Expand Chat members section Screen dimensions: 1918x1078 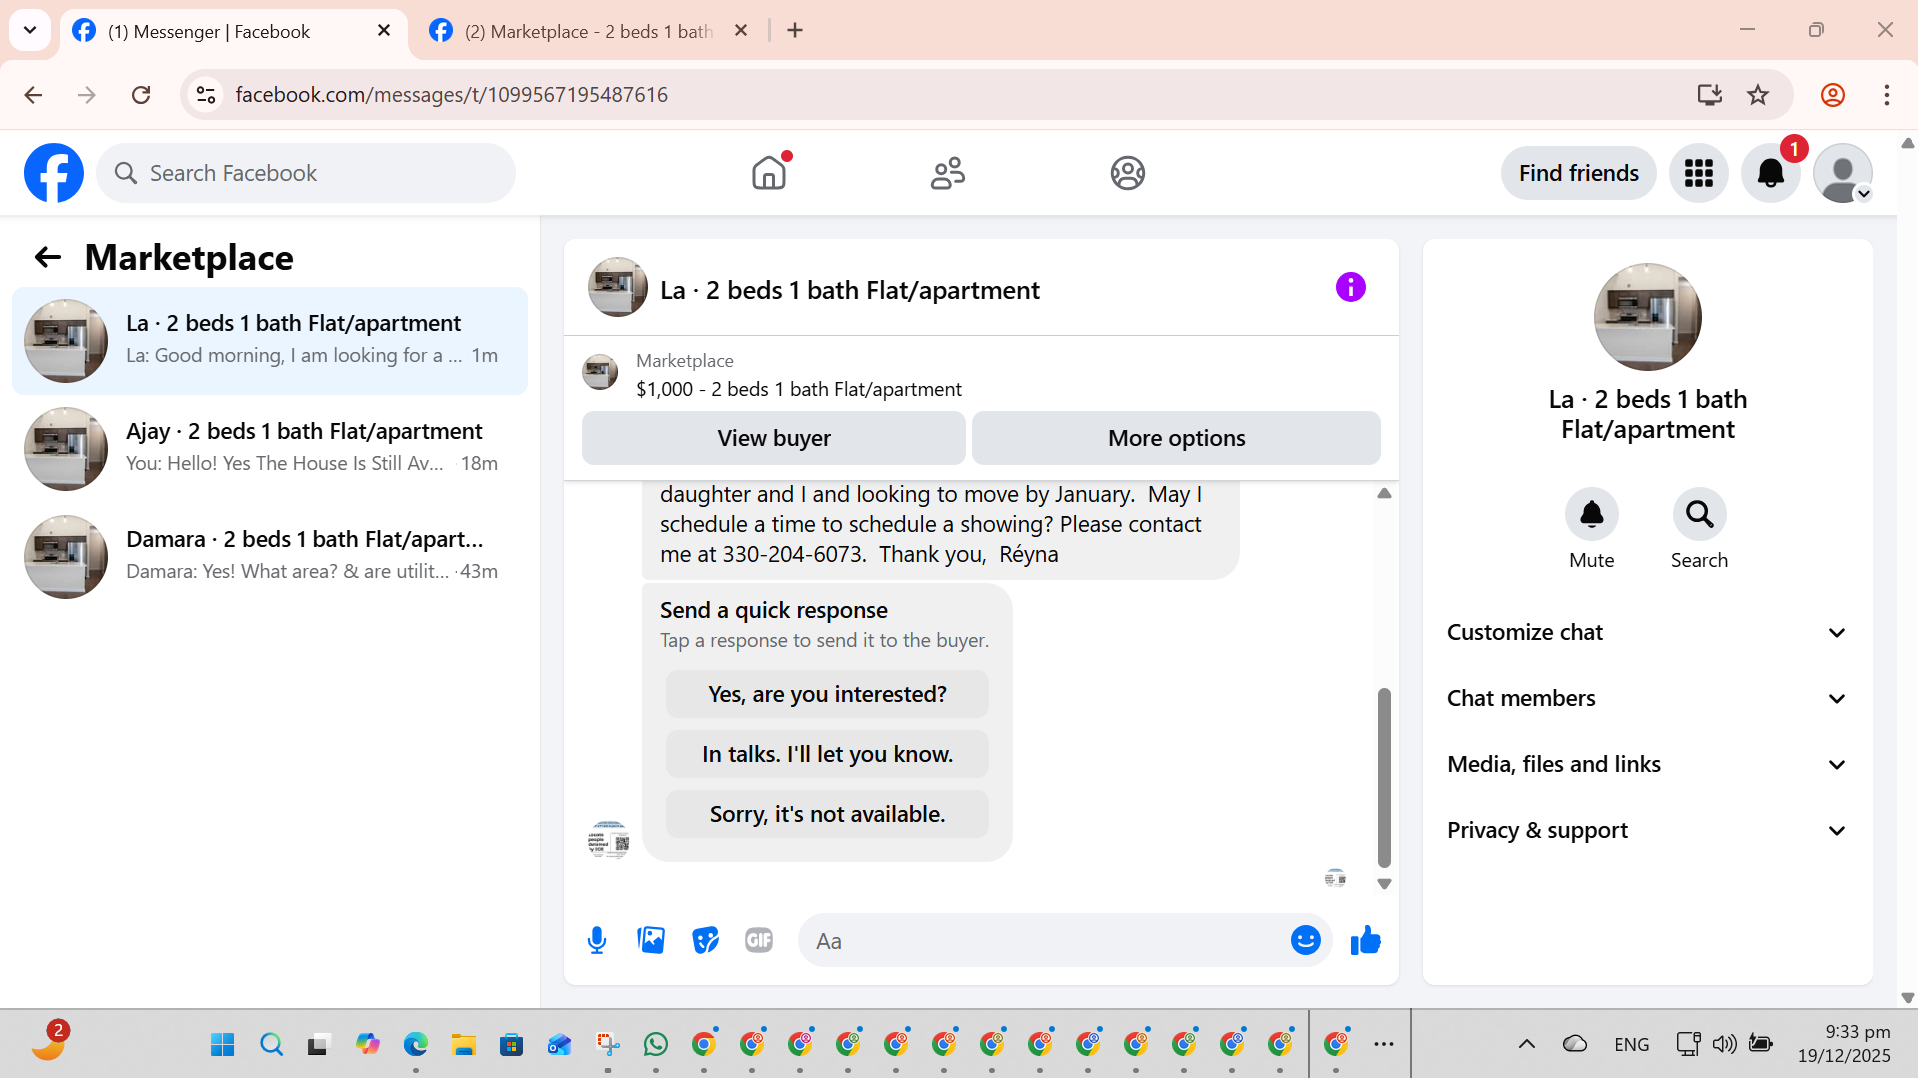pos(1647,699)
